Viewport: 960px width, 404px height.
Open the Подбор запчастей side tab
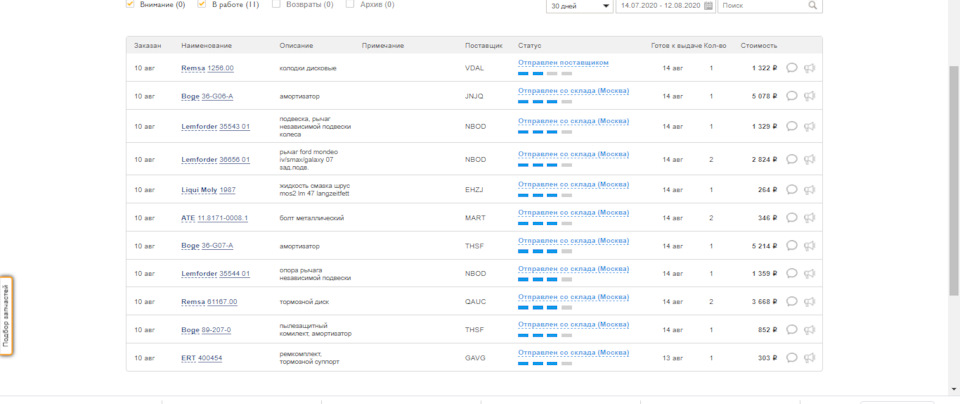(7, 315)
